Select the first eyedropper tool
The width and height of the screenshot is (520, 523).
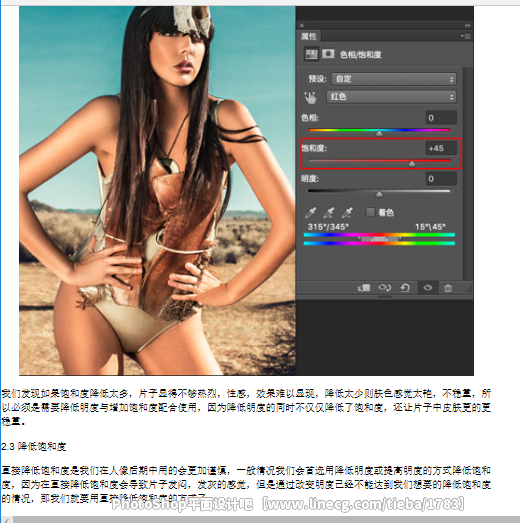coord(311,212)
